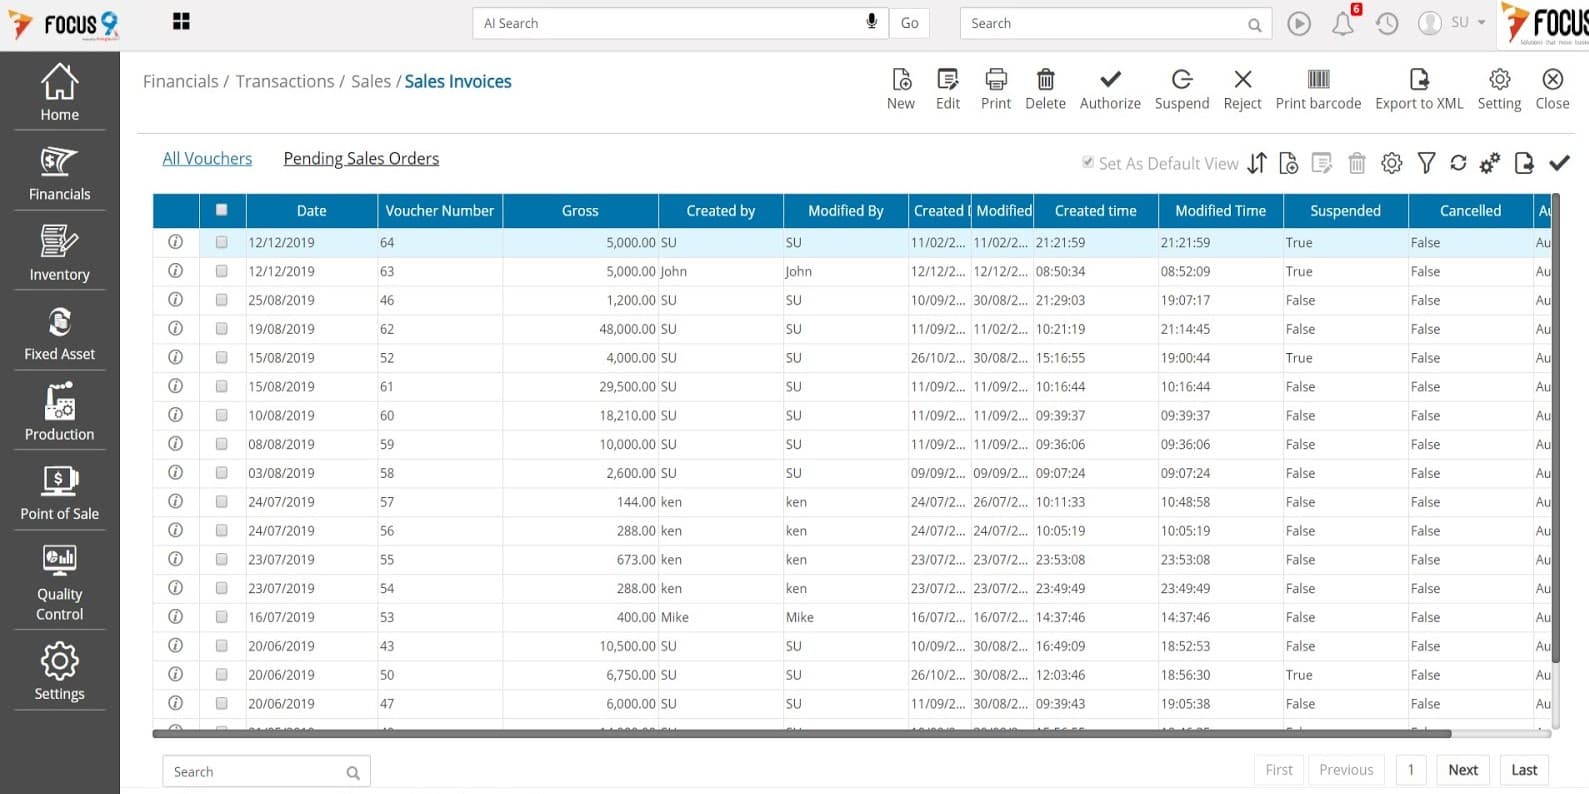The image size is (1589, 794).
Task: Open the Production module
Action: coord(59,412)
